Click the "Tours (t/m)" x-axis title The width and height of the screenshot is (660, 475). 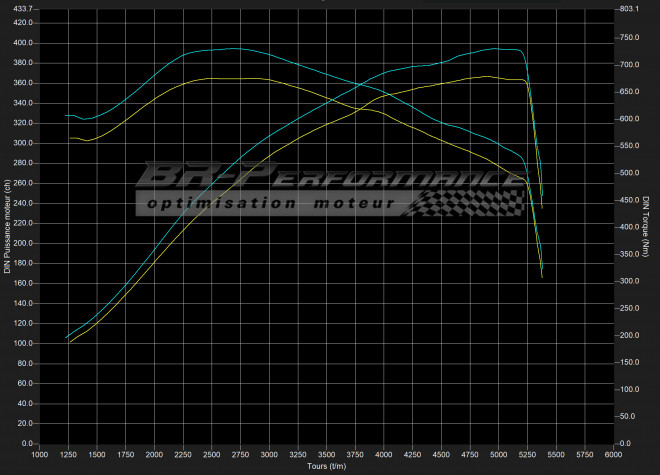point(326,466)
